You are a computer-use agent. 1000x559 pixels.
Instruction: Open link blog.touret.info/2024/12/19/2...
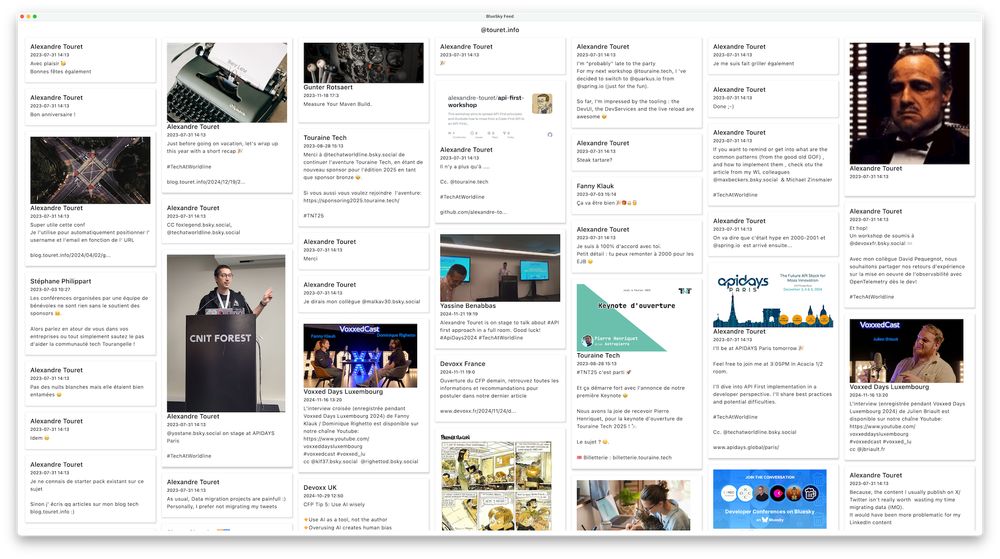(205, 182)
